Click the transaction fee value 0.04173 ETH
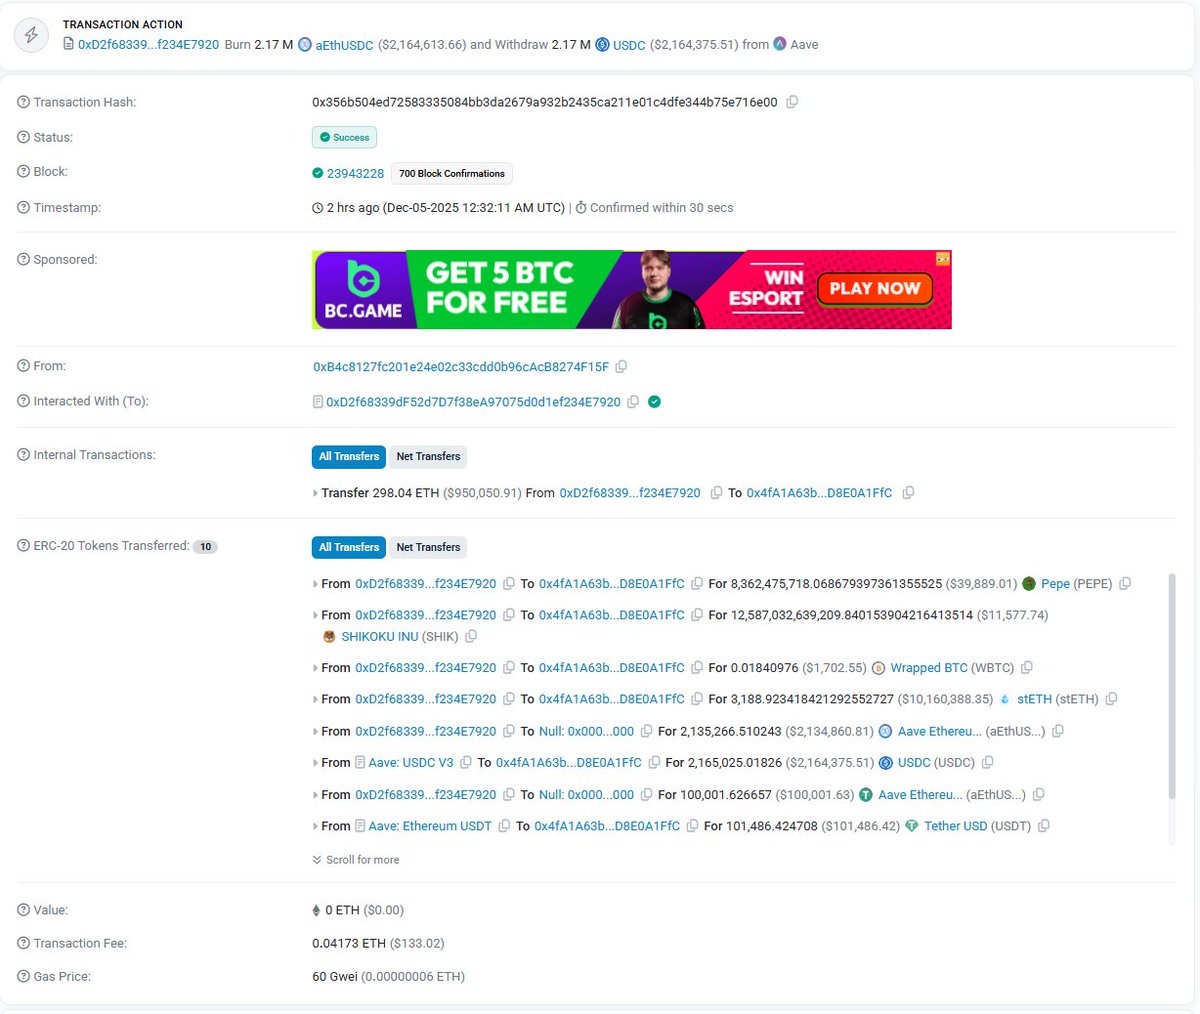Image resolution: width=1200 pixels, height=1014 pixels. [349, 944]
